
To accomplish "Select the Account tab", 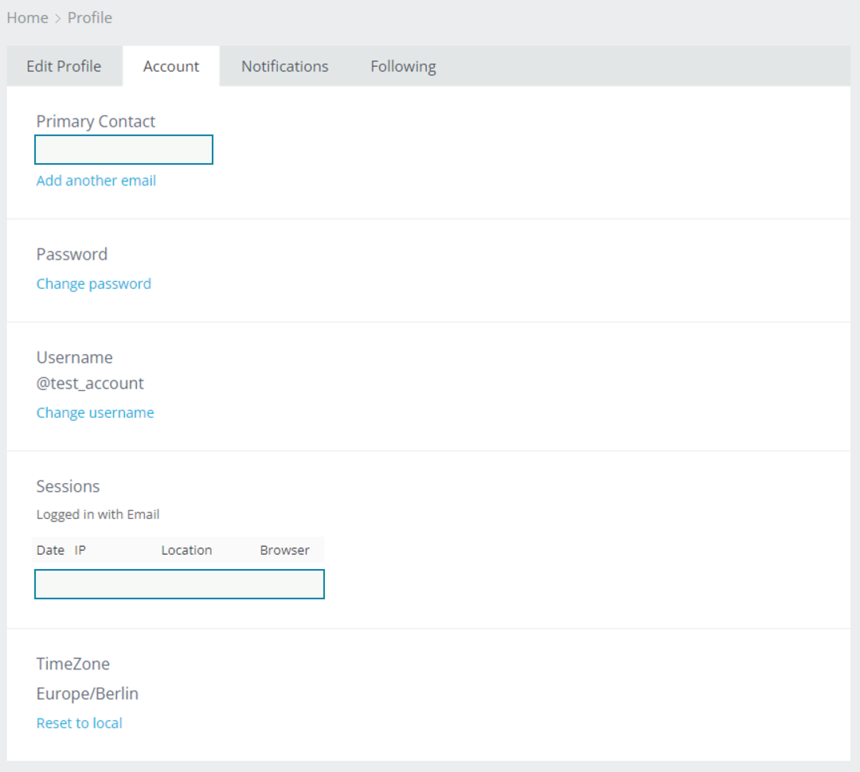I will (171, 66).
